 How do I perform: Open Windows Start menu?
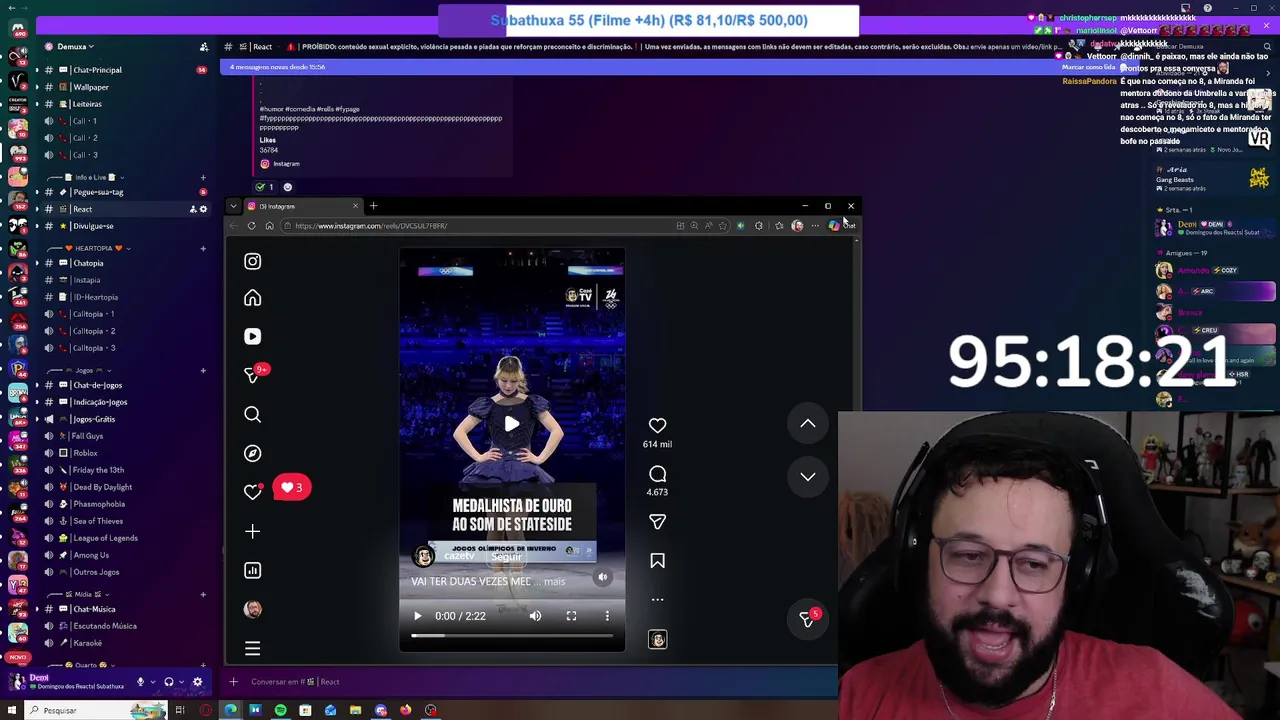[12, 710]
